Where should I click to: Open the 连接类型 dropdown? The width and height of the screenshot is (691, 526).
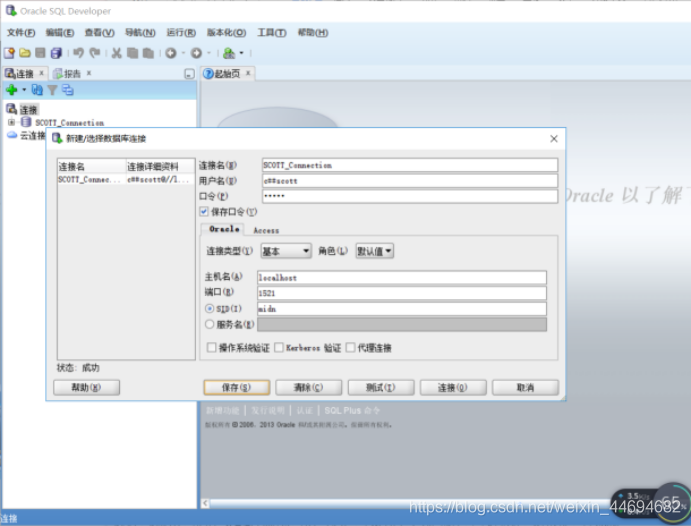click(x=286, y=251)
